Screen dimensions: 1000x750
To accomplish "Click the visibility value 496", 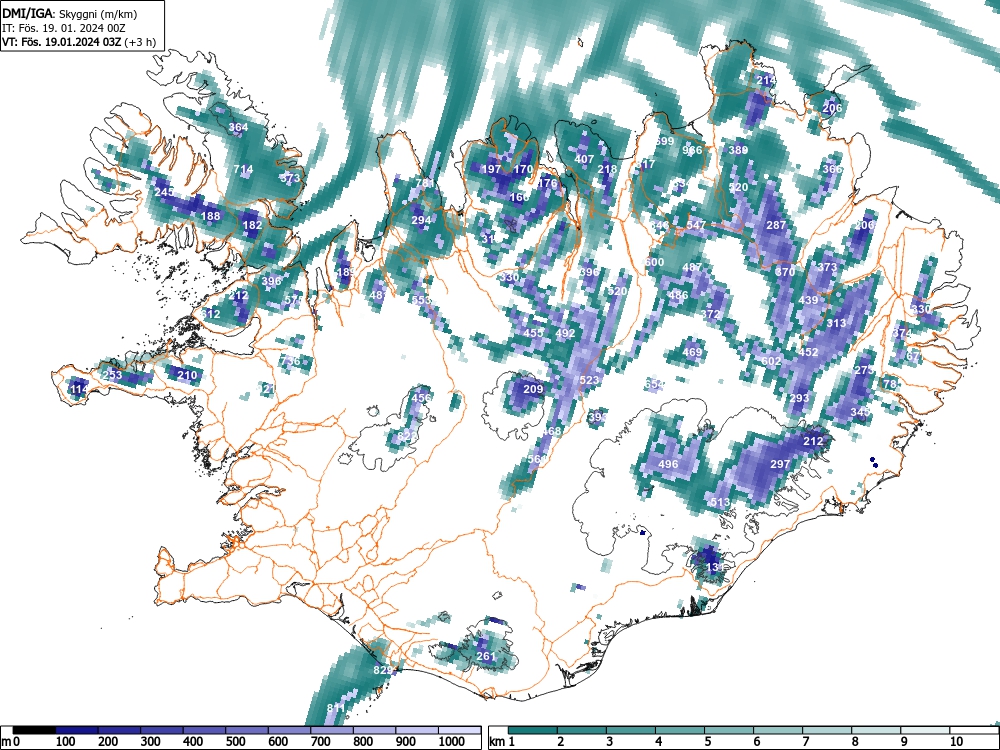I will pos(668,464).
